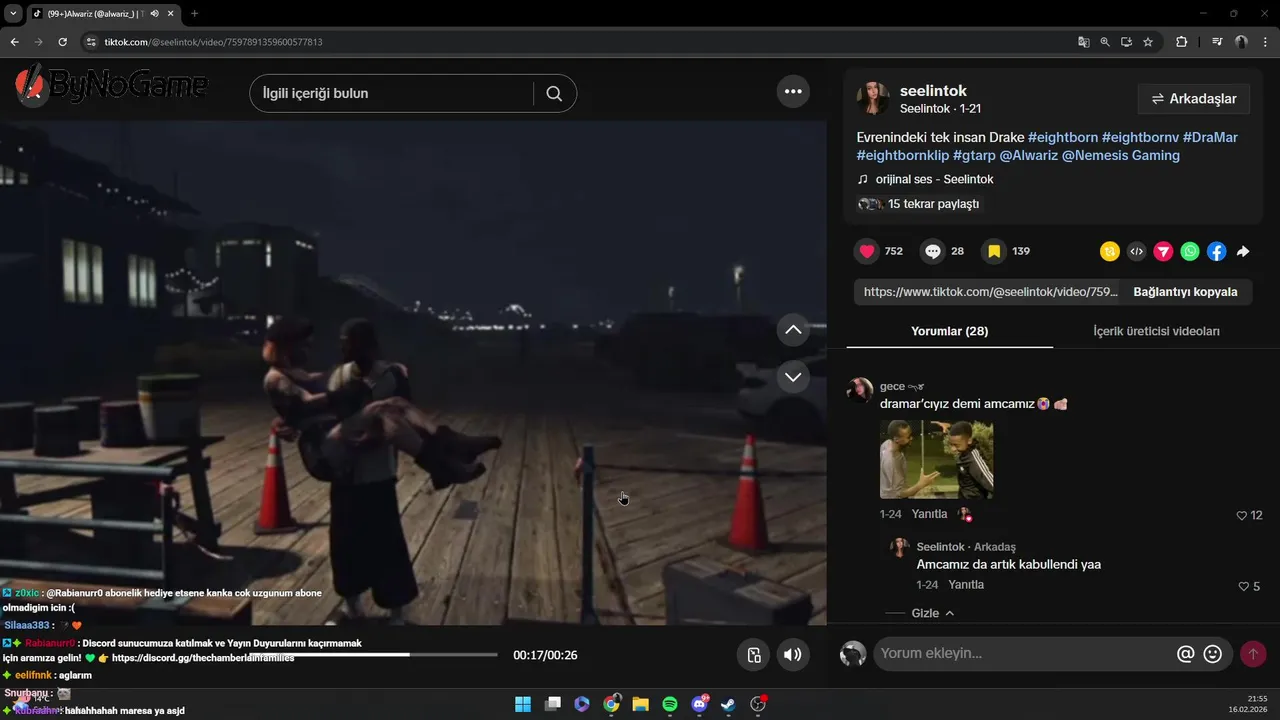
Task: Like the video with the heart icon
Action: 867,251
